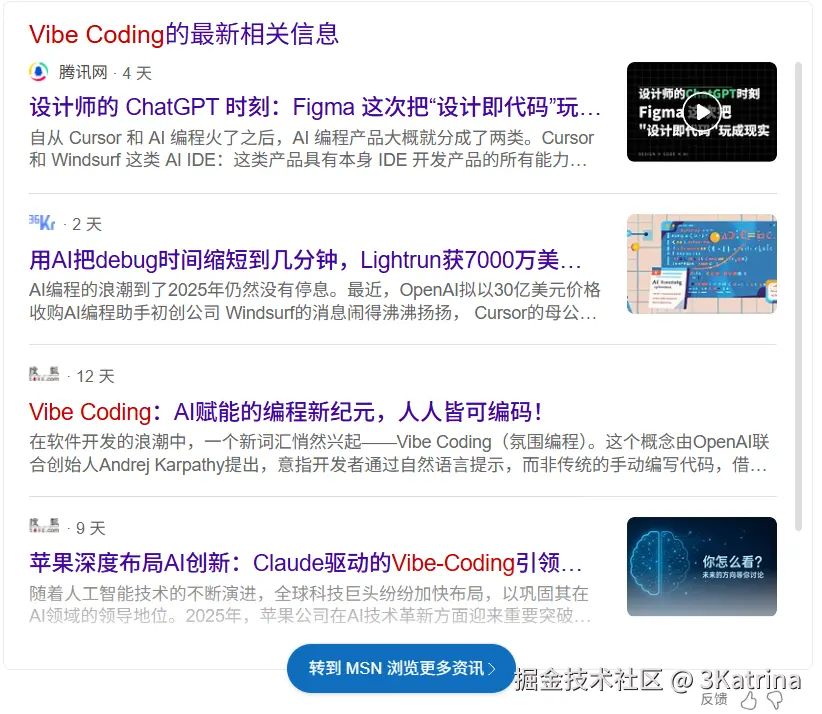Click the 36Kr source logo icon
The image size is (822, 714).
(42, 223)
